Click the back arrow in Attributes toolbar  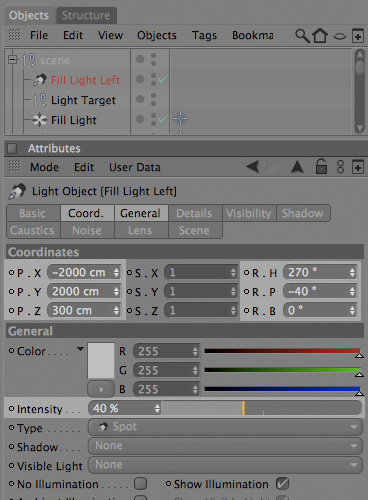click(252, 166)
